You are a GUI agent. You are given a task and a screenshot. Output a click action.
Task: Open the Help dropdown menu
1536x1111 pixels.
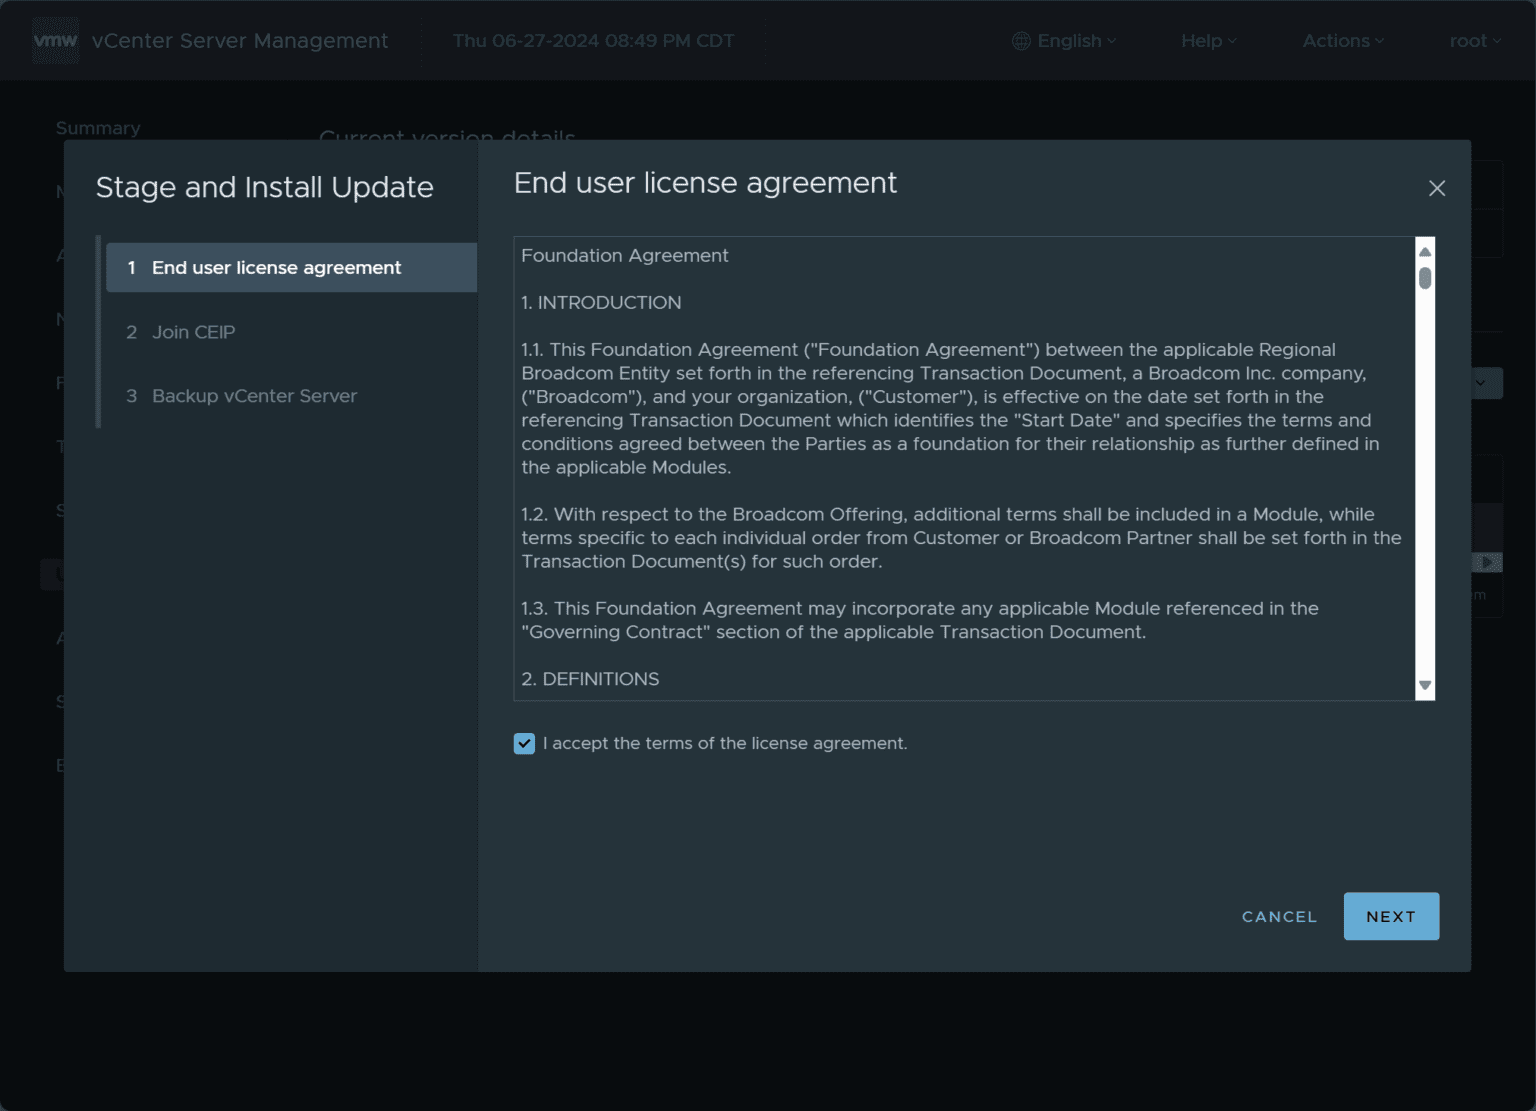click(1208, 41)
